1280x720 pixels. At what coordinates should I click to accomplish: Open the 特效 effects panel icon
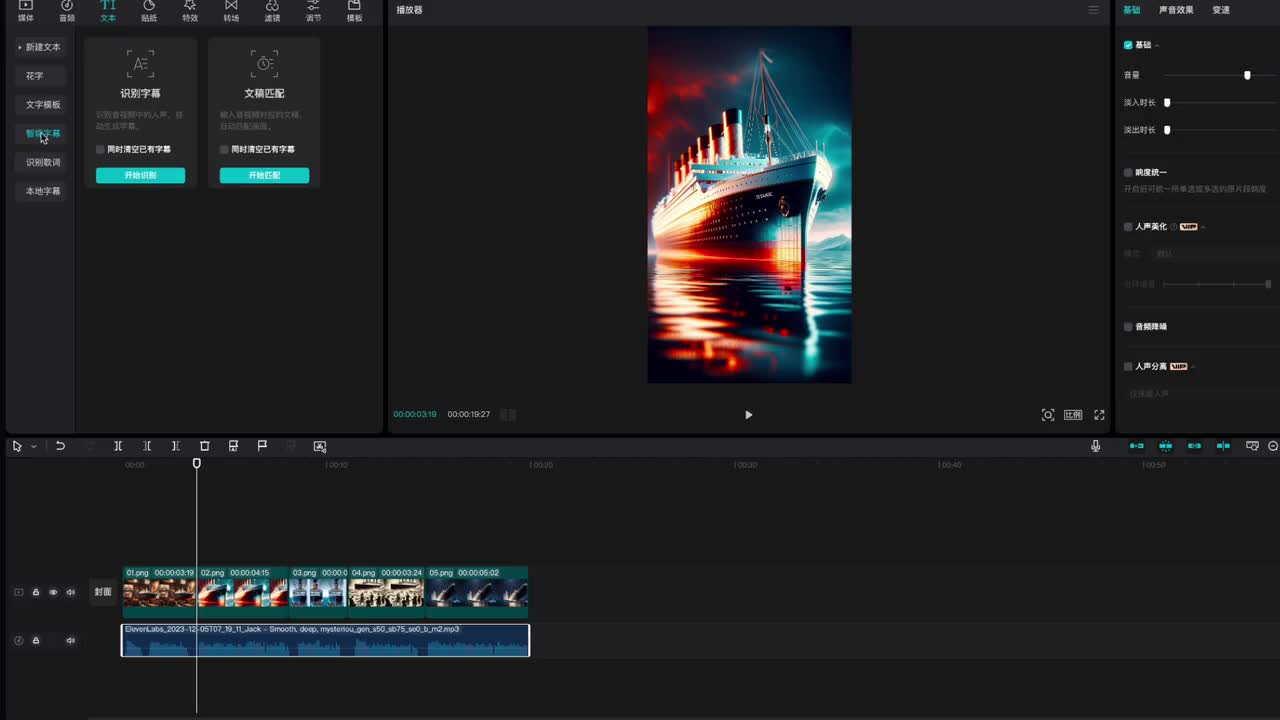tap(190, 11)
